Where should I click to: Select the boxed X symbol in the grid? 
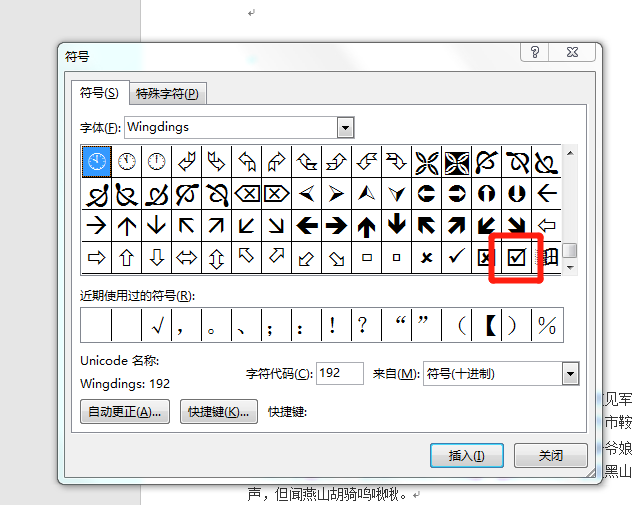click(487, 258)
